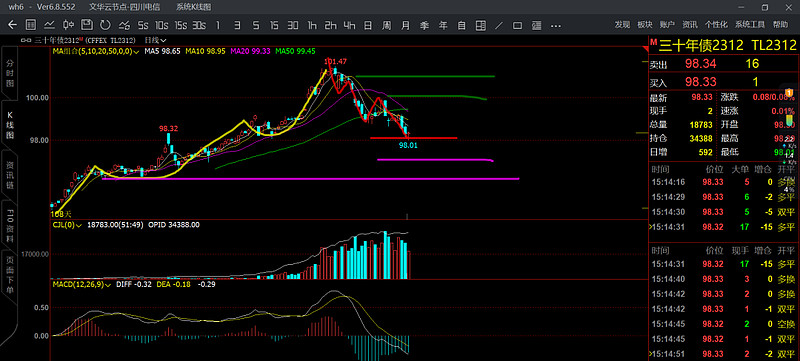
Task: Open the quote list table icon
Action: (31, 25)
